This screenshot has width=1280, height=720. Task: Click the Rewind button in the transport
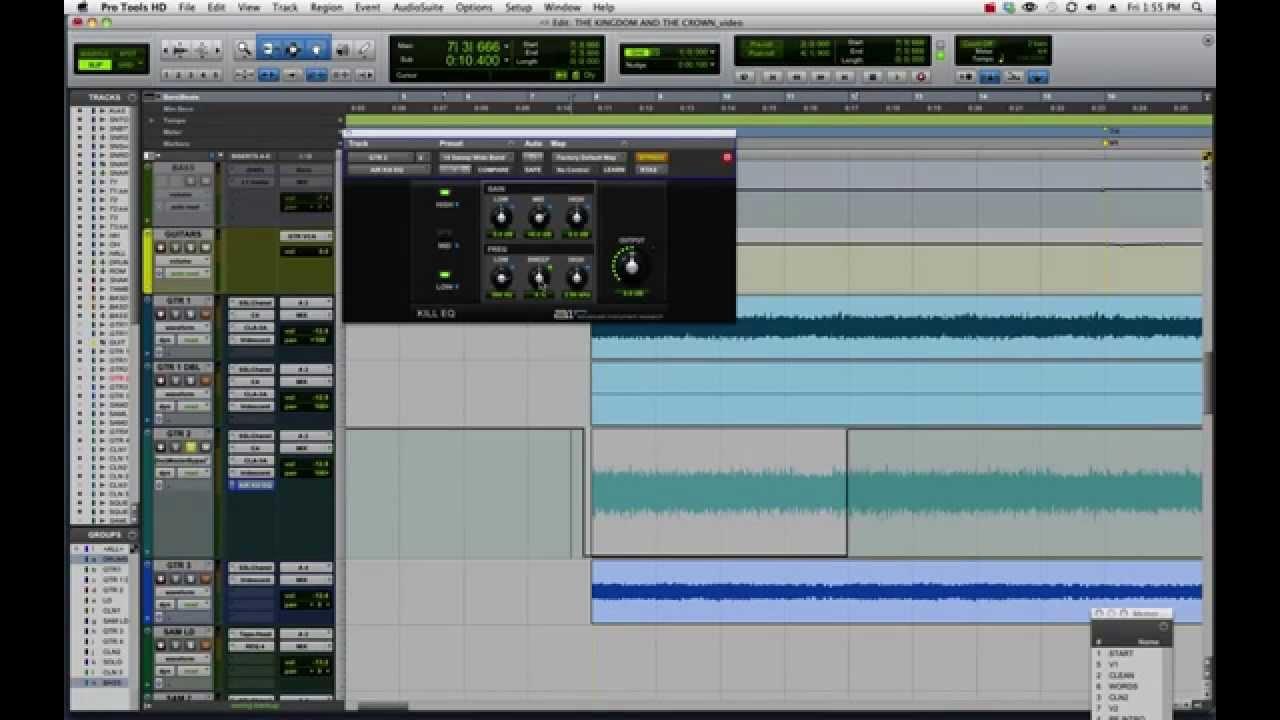[x=796, y=76]
